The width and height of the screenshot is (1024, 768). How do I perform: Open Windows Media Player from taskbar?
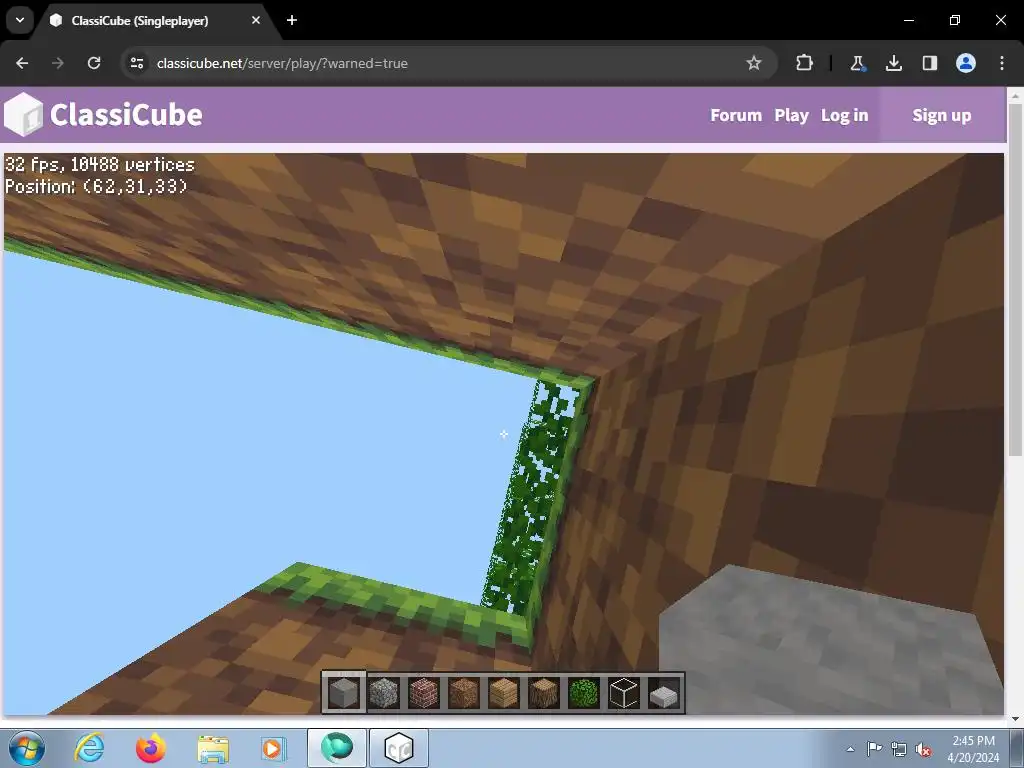click(272, 748)
